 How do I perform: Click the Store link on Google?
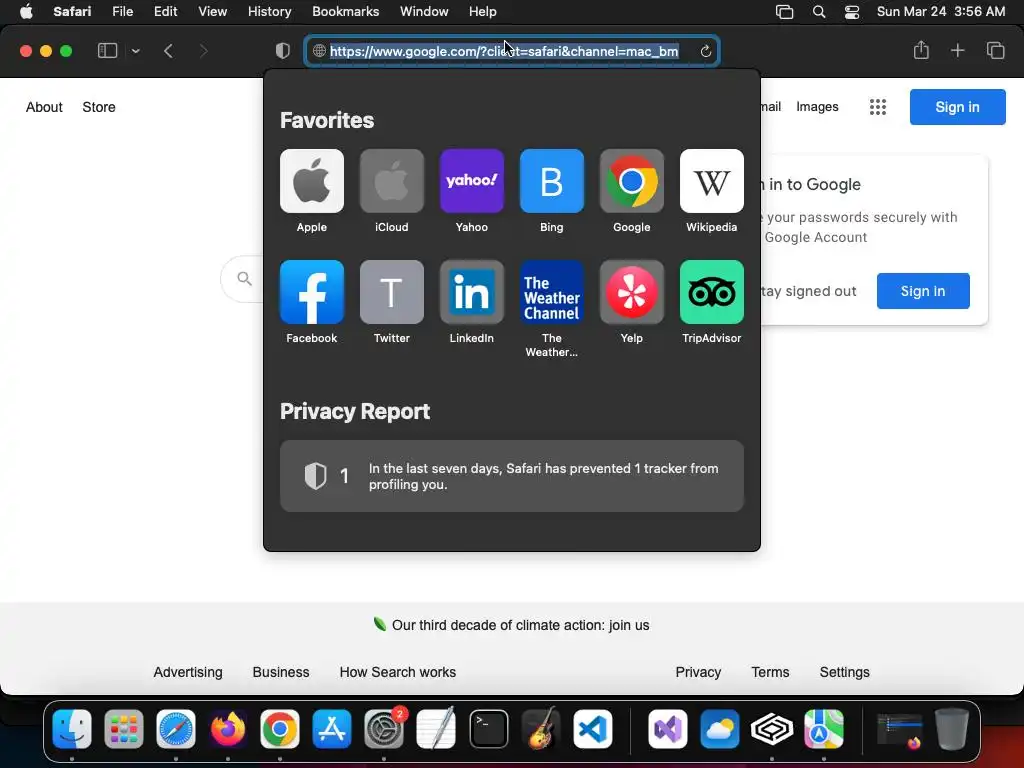[x=99, y=107]
